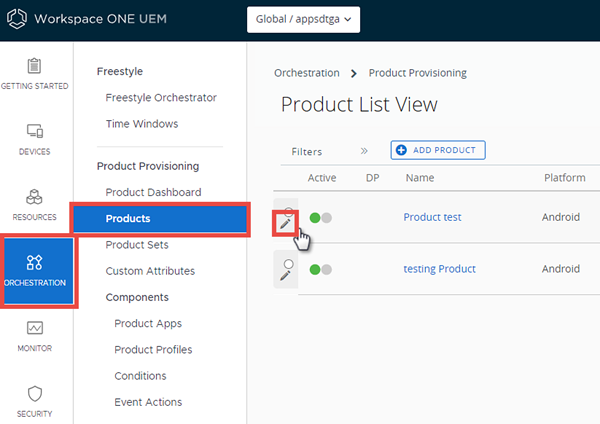Viewport: 600px width, 424px height.
Task: Open Time Windows menu item
Action: click(x=142, y=124)
